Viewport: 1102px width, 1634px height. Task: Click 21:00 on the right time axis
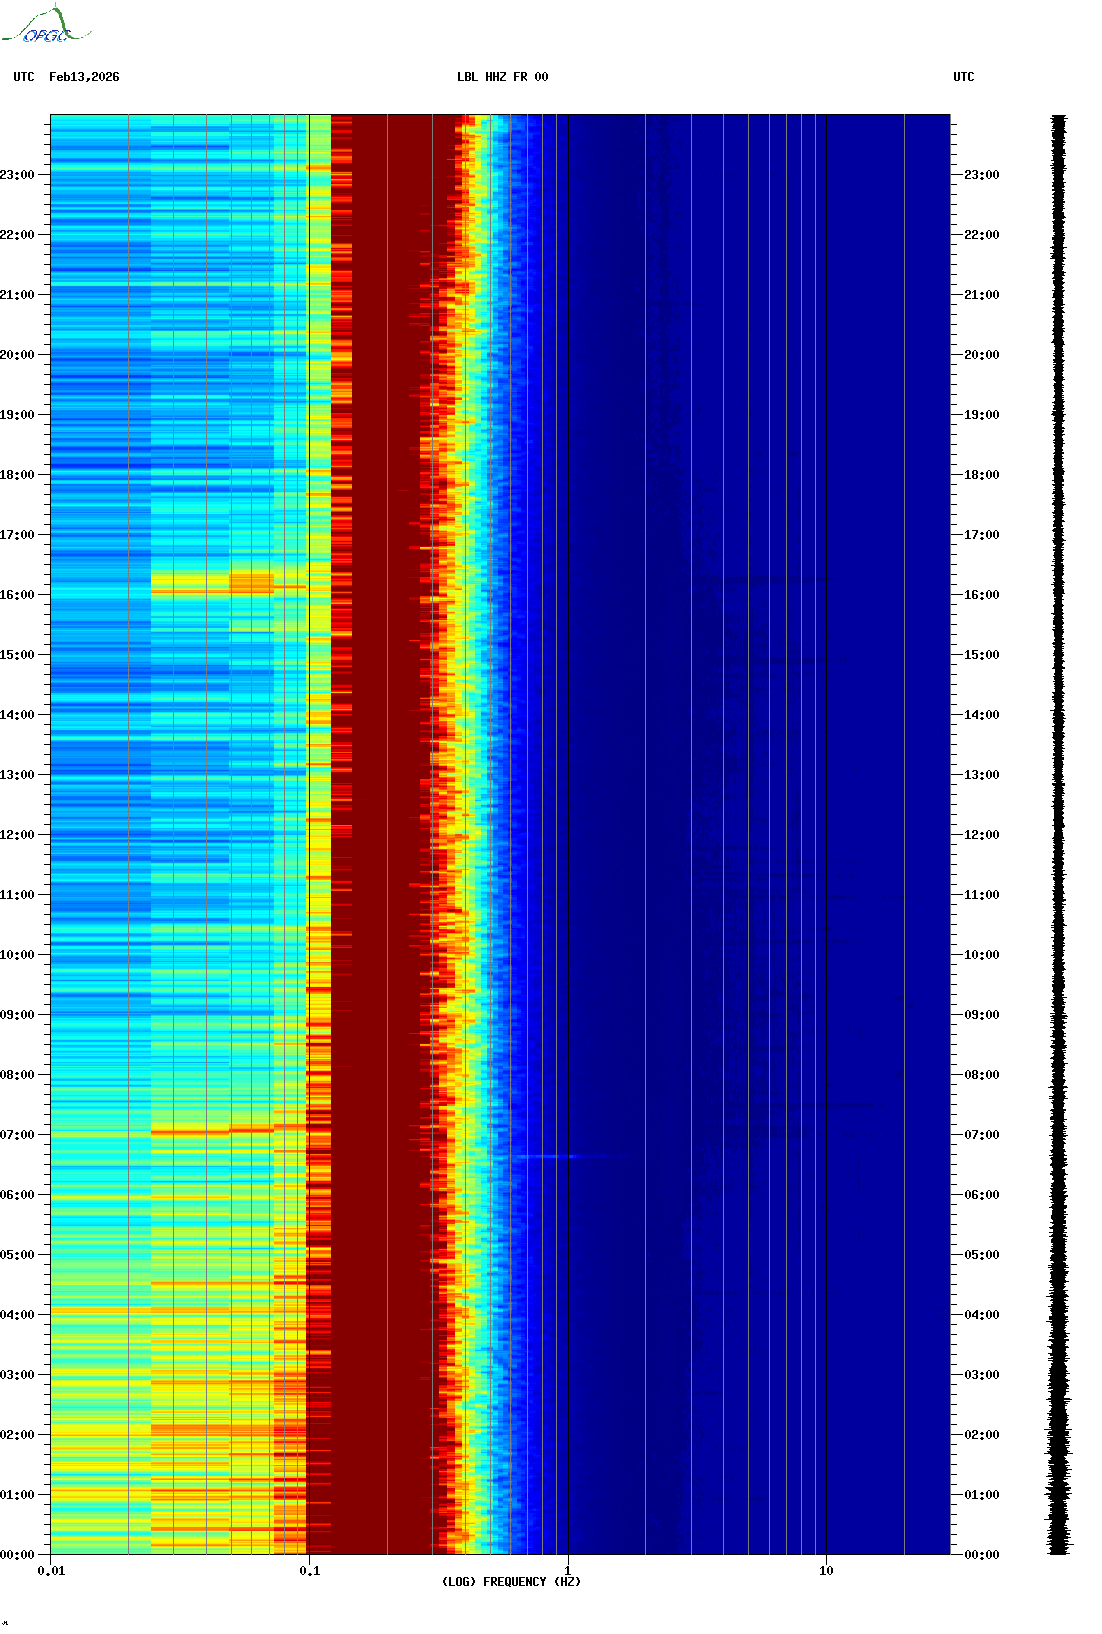(x=982, y=295)
